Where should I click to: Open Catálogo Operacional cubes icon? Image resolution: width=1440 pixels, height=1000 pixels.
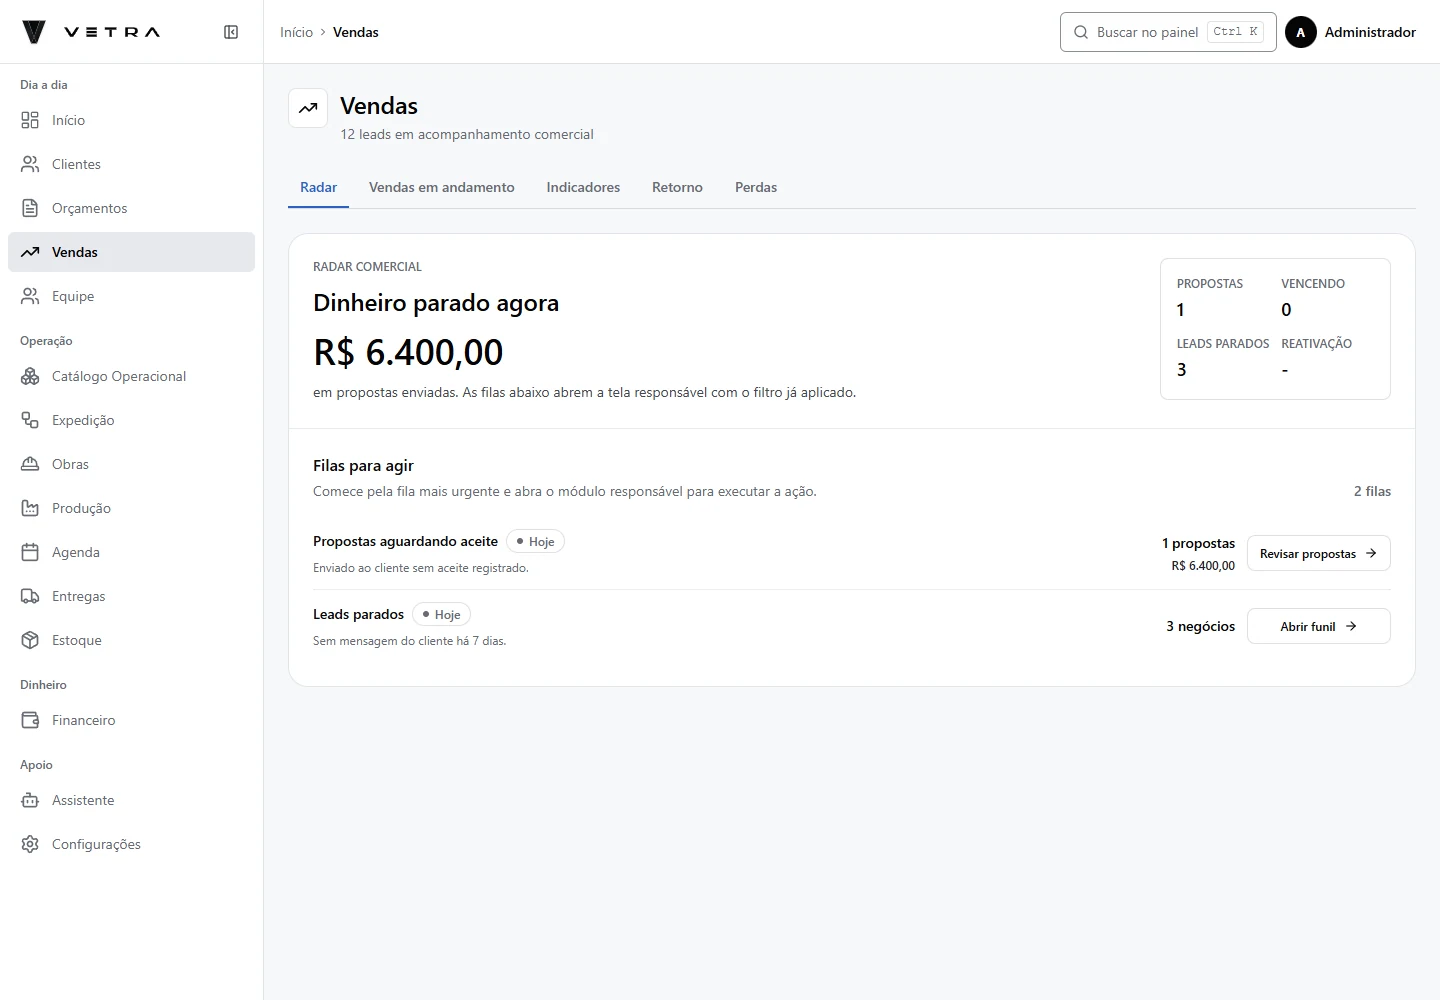coord(30,376)
